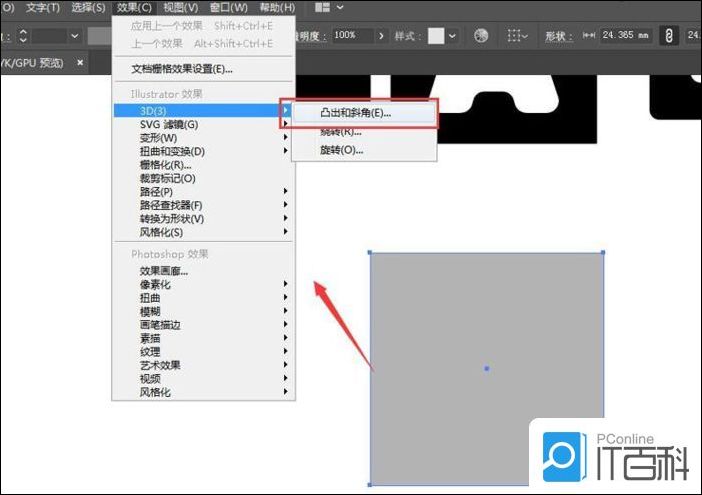Expand the opacity slider arrow
Viewport: 702px width, 495px height.
tap(381, 36)
